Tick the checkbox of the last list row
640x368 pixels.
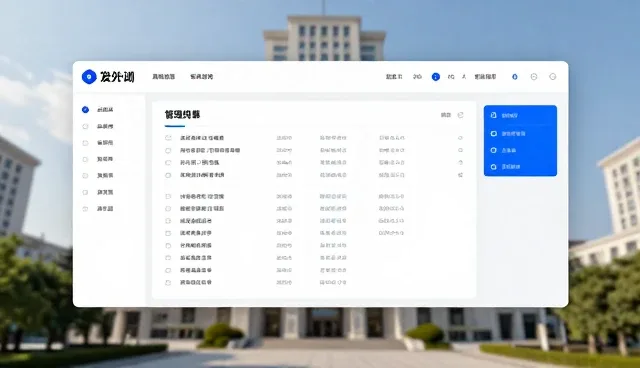click(168, 282)
